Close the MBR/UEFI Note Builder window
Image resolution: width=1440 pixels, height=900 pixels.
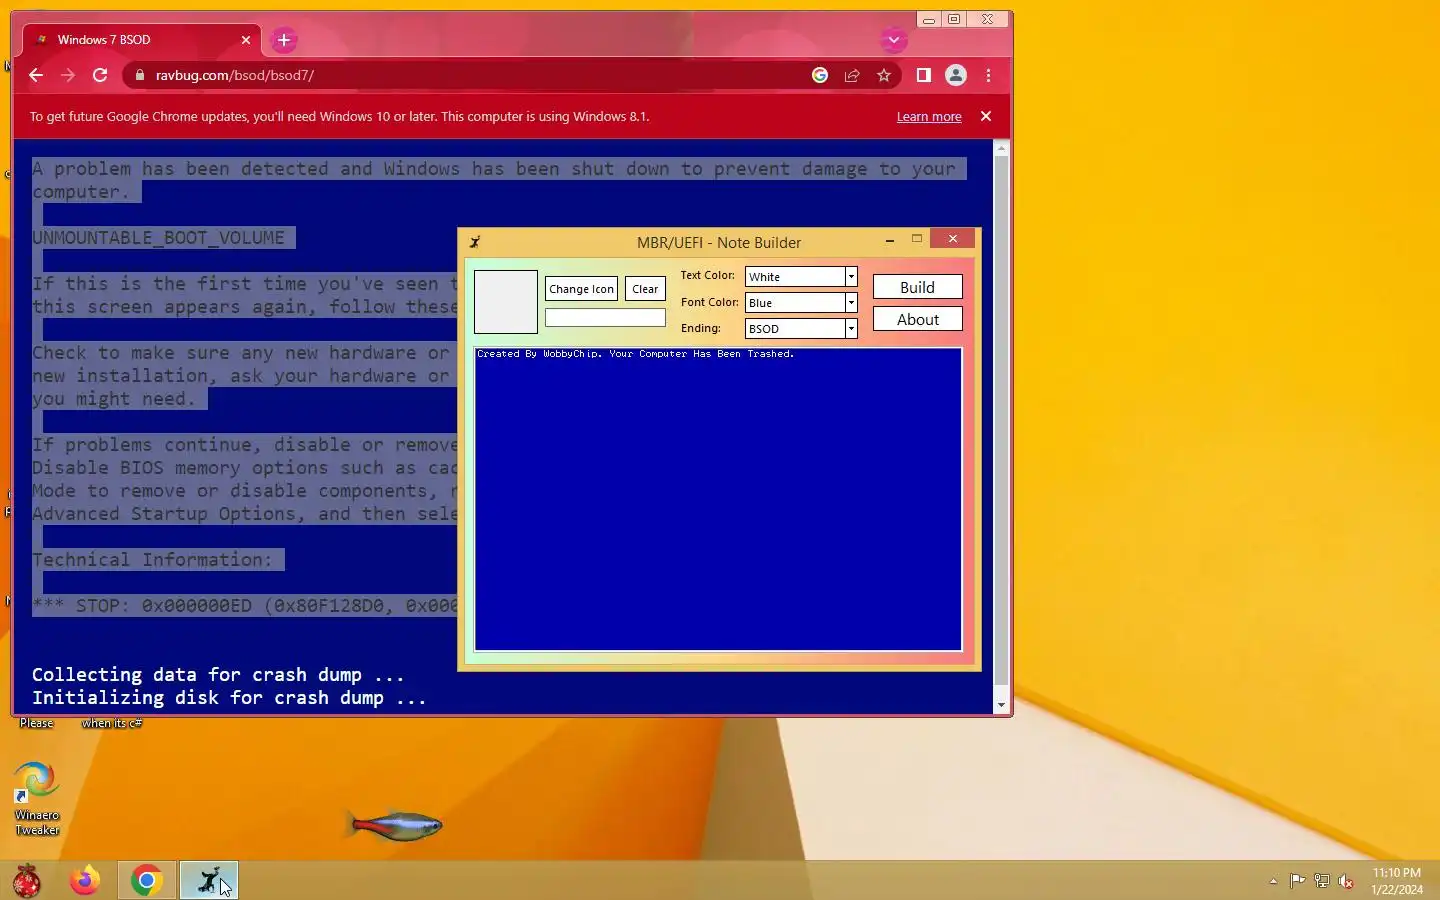pos(953,239)
